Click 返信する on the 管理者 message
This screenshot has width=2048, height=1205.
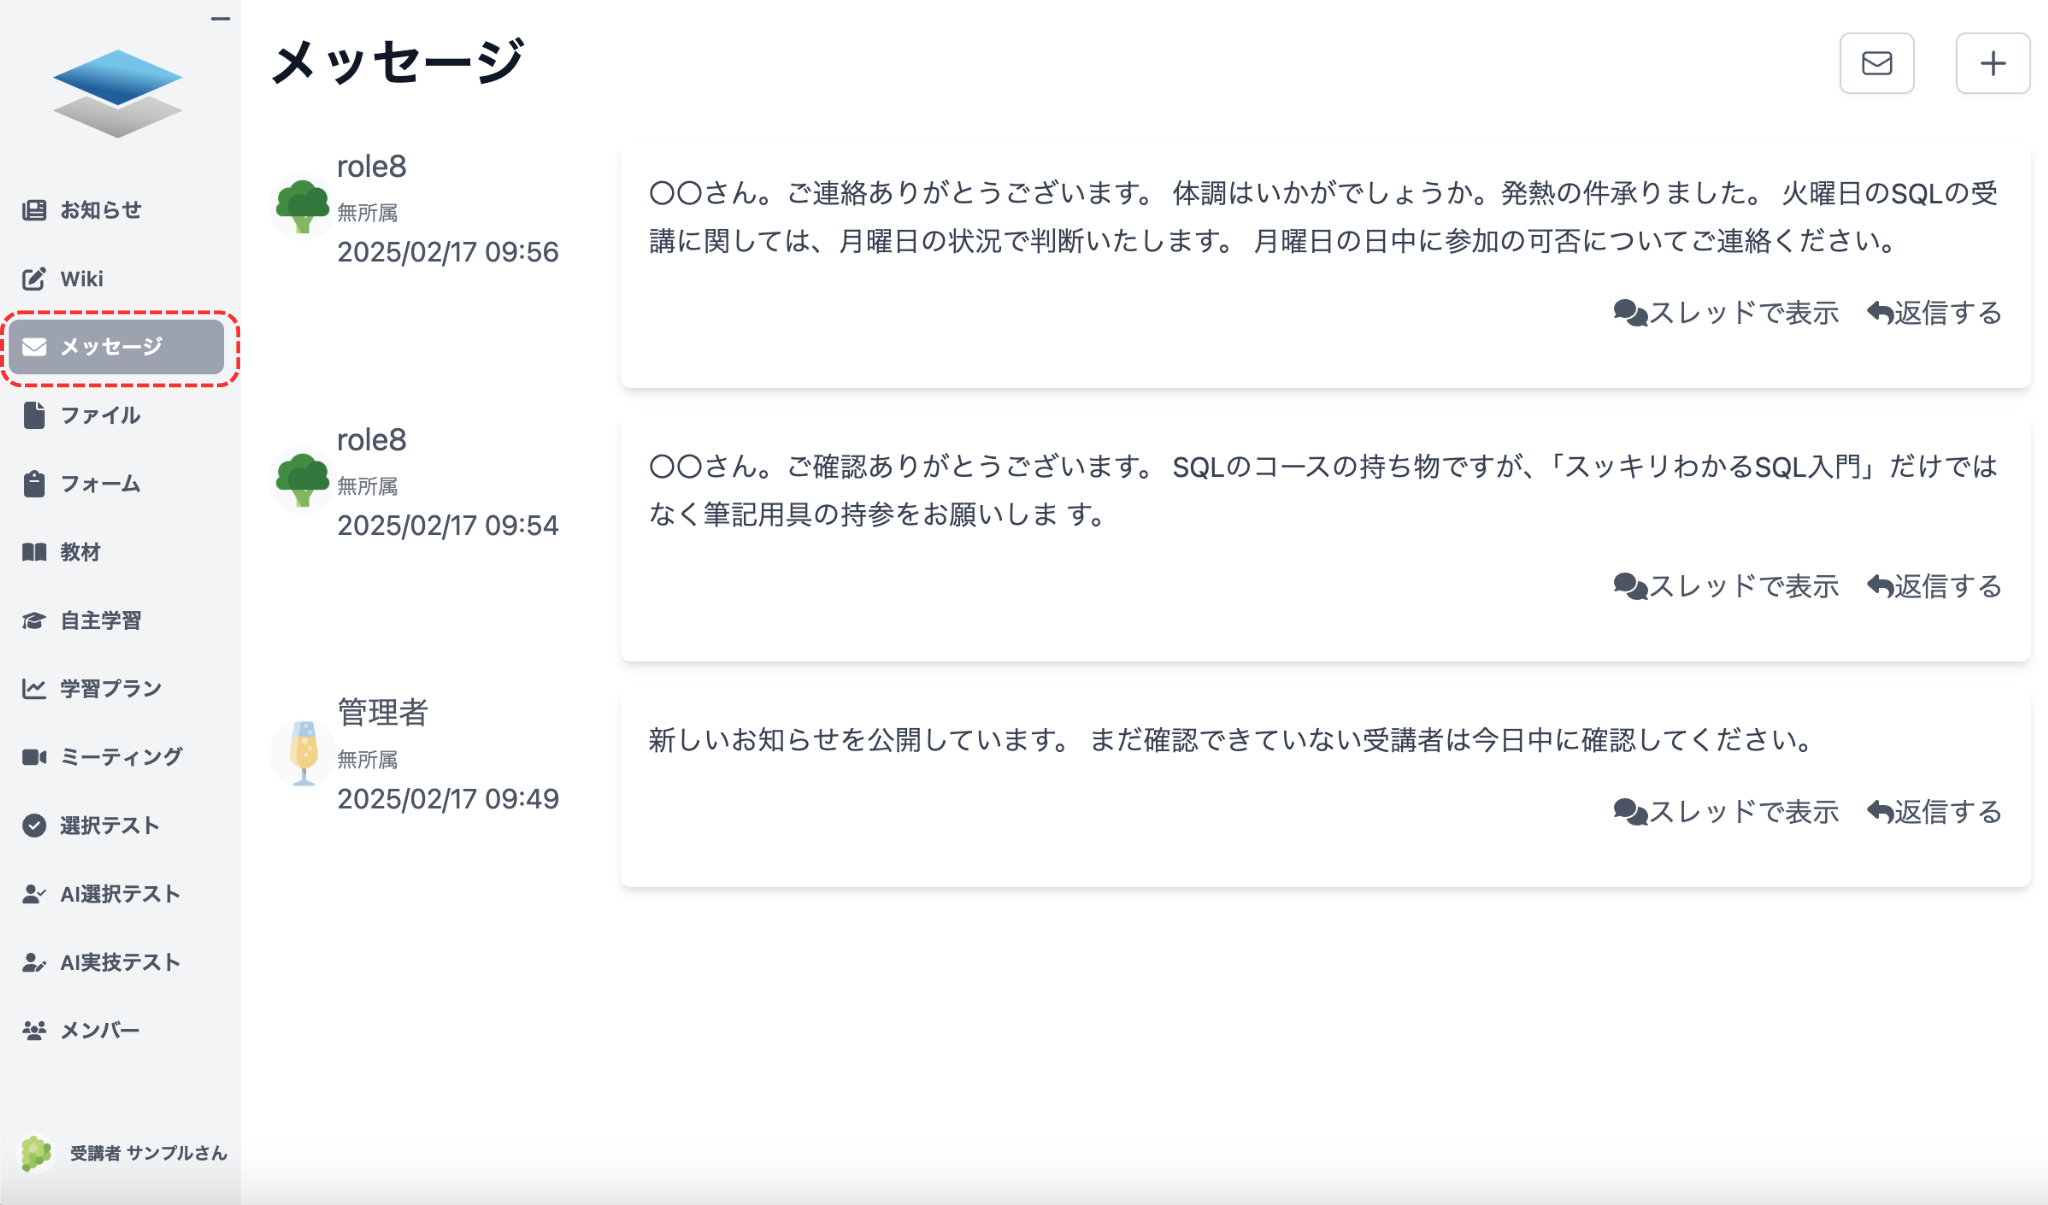pos(1932,811)
